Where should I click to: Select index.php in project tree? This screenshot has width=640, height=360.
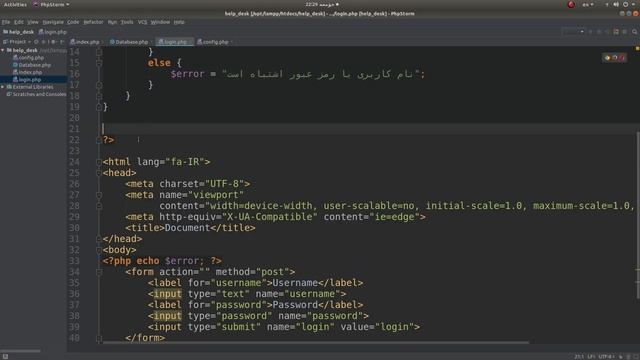[27, 72]
